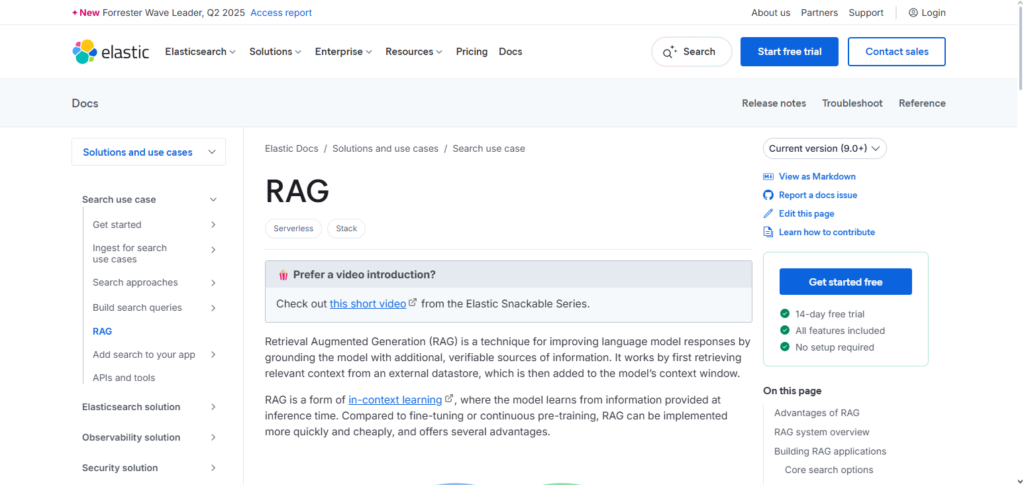1024x485 pixels.
Task: Click the Report a docs issue link text
Action: click(818, 195)
